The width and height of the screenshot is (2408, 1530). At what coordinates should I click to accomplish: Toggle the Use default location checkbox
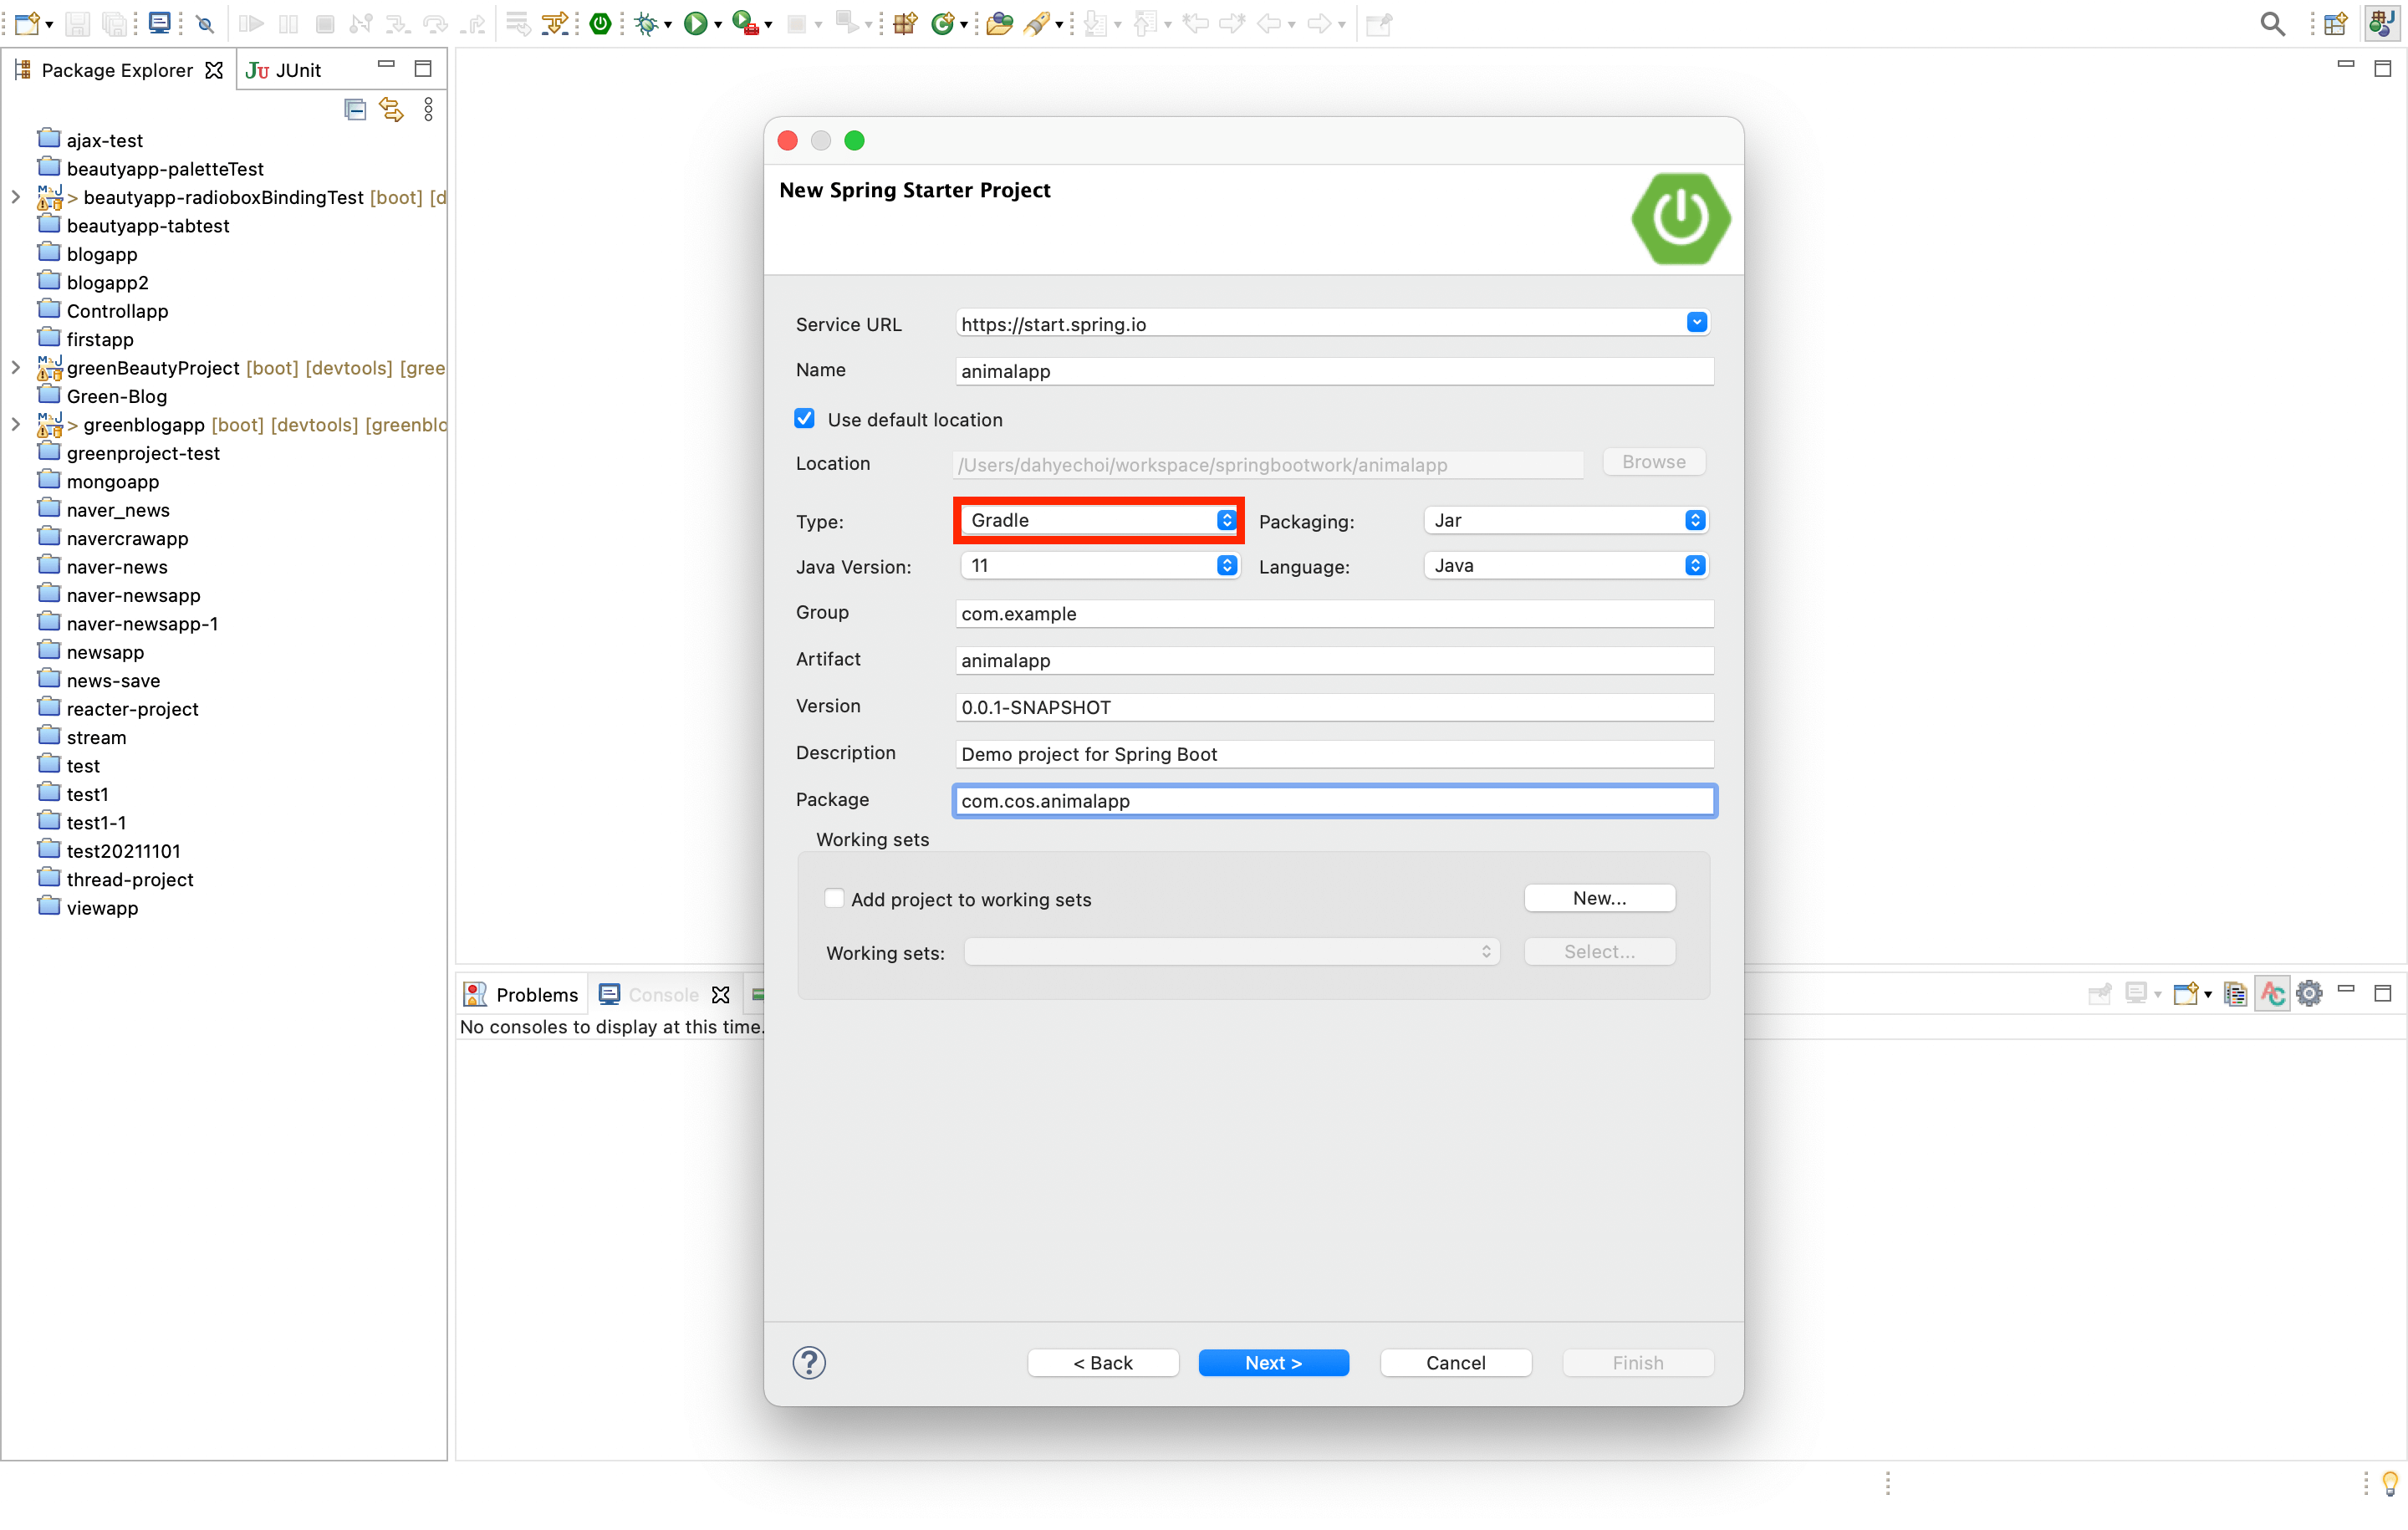805,419
